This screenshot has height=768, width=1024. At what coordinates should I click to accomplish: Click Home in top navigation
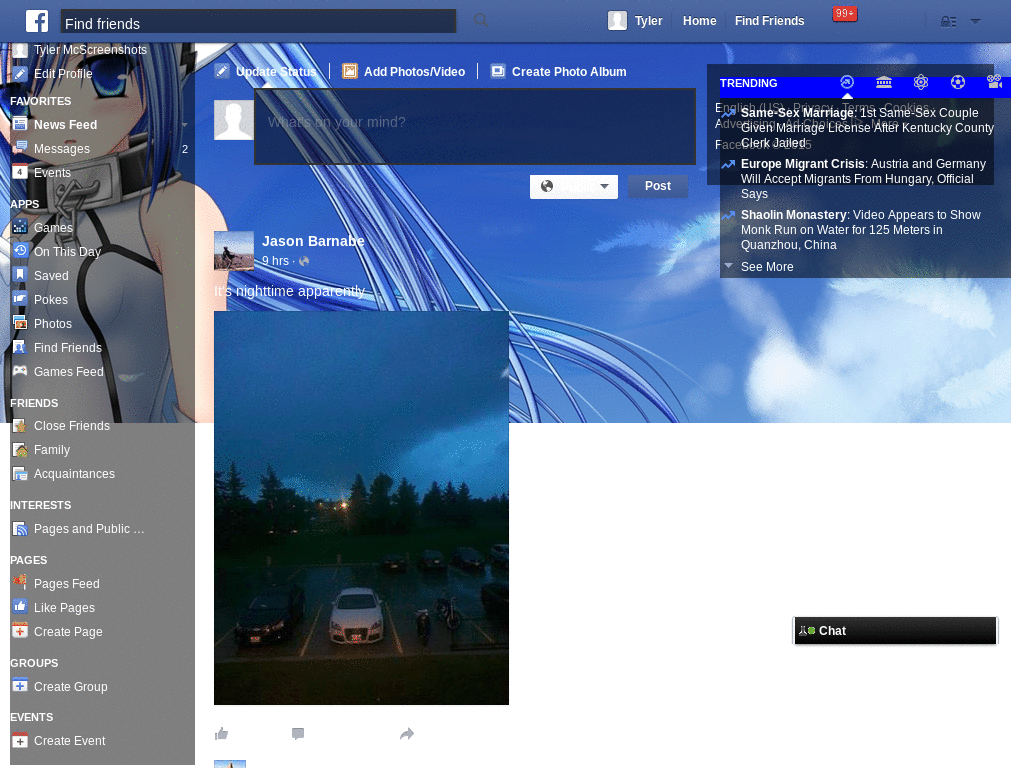click(x=699, y=21)
